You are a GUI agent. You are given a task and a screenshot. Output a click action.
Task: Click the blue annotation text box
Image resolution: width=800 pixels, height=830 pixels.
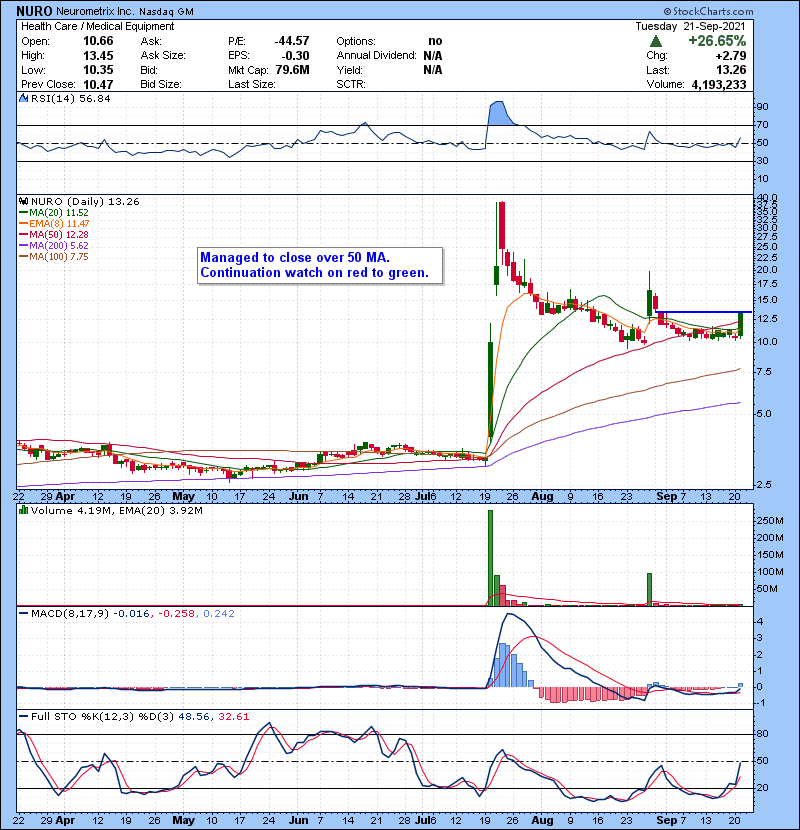[x=320, y=265]
